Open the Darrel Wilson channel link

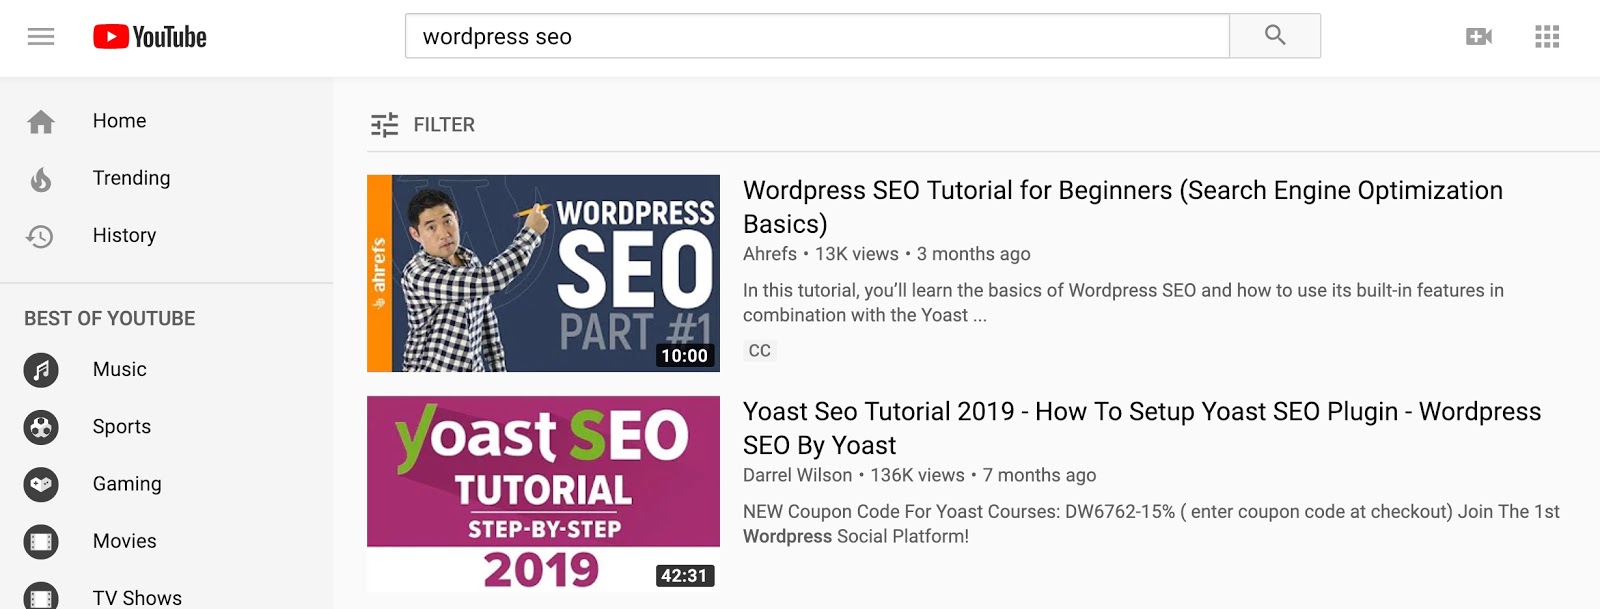click(x=797, y=475)
